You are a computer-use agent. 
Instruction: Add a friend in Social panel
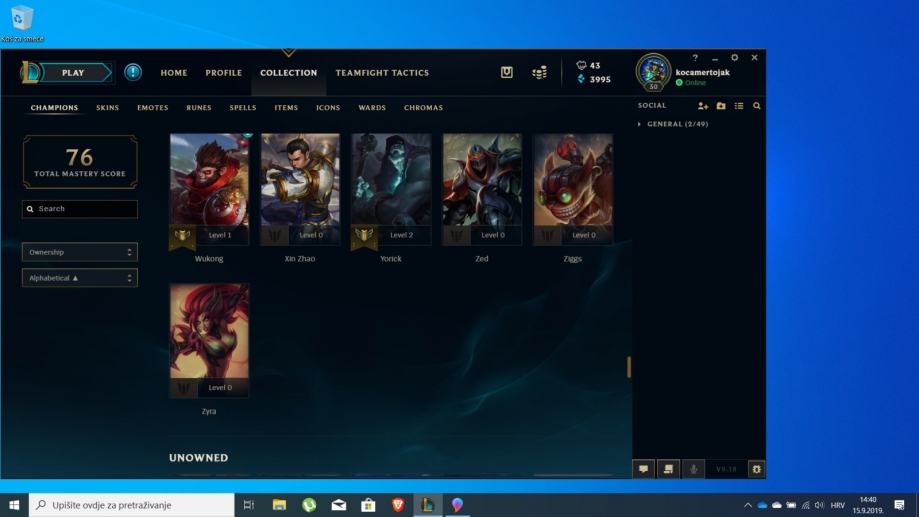pyautogui.click(x=703, y=106)
